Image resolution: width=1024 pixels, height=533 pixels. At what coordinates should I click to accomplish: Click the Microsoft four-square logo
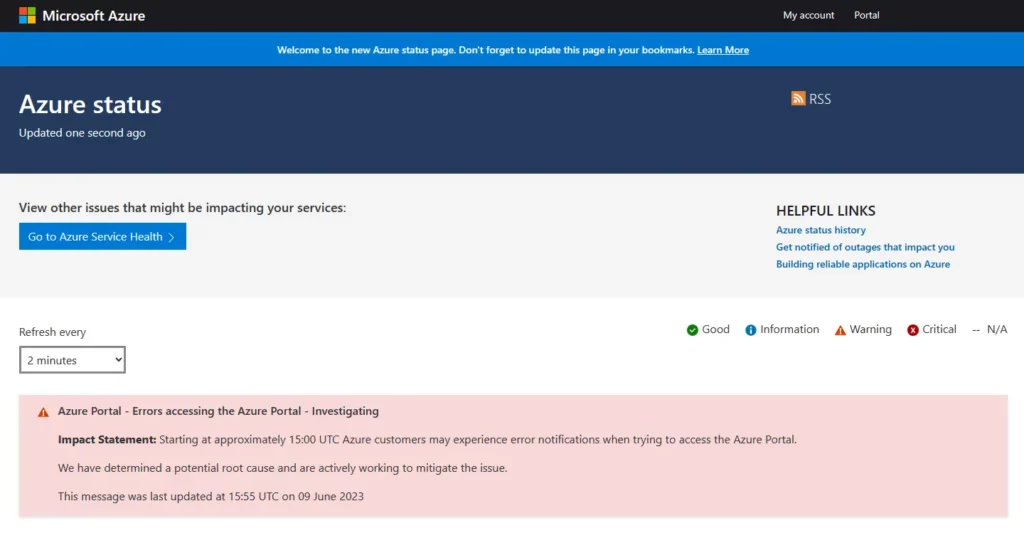(x=27, y=15)
